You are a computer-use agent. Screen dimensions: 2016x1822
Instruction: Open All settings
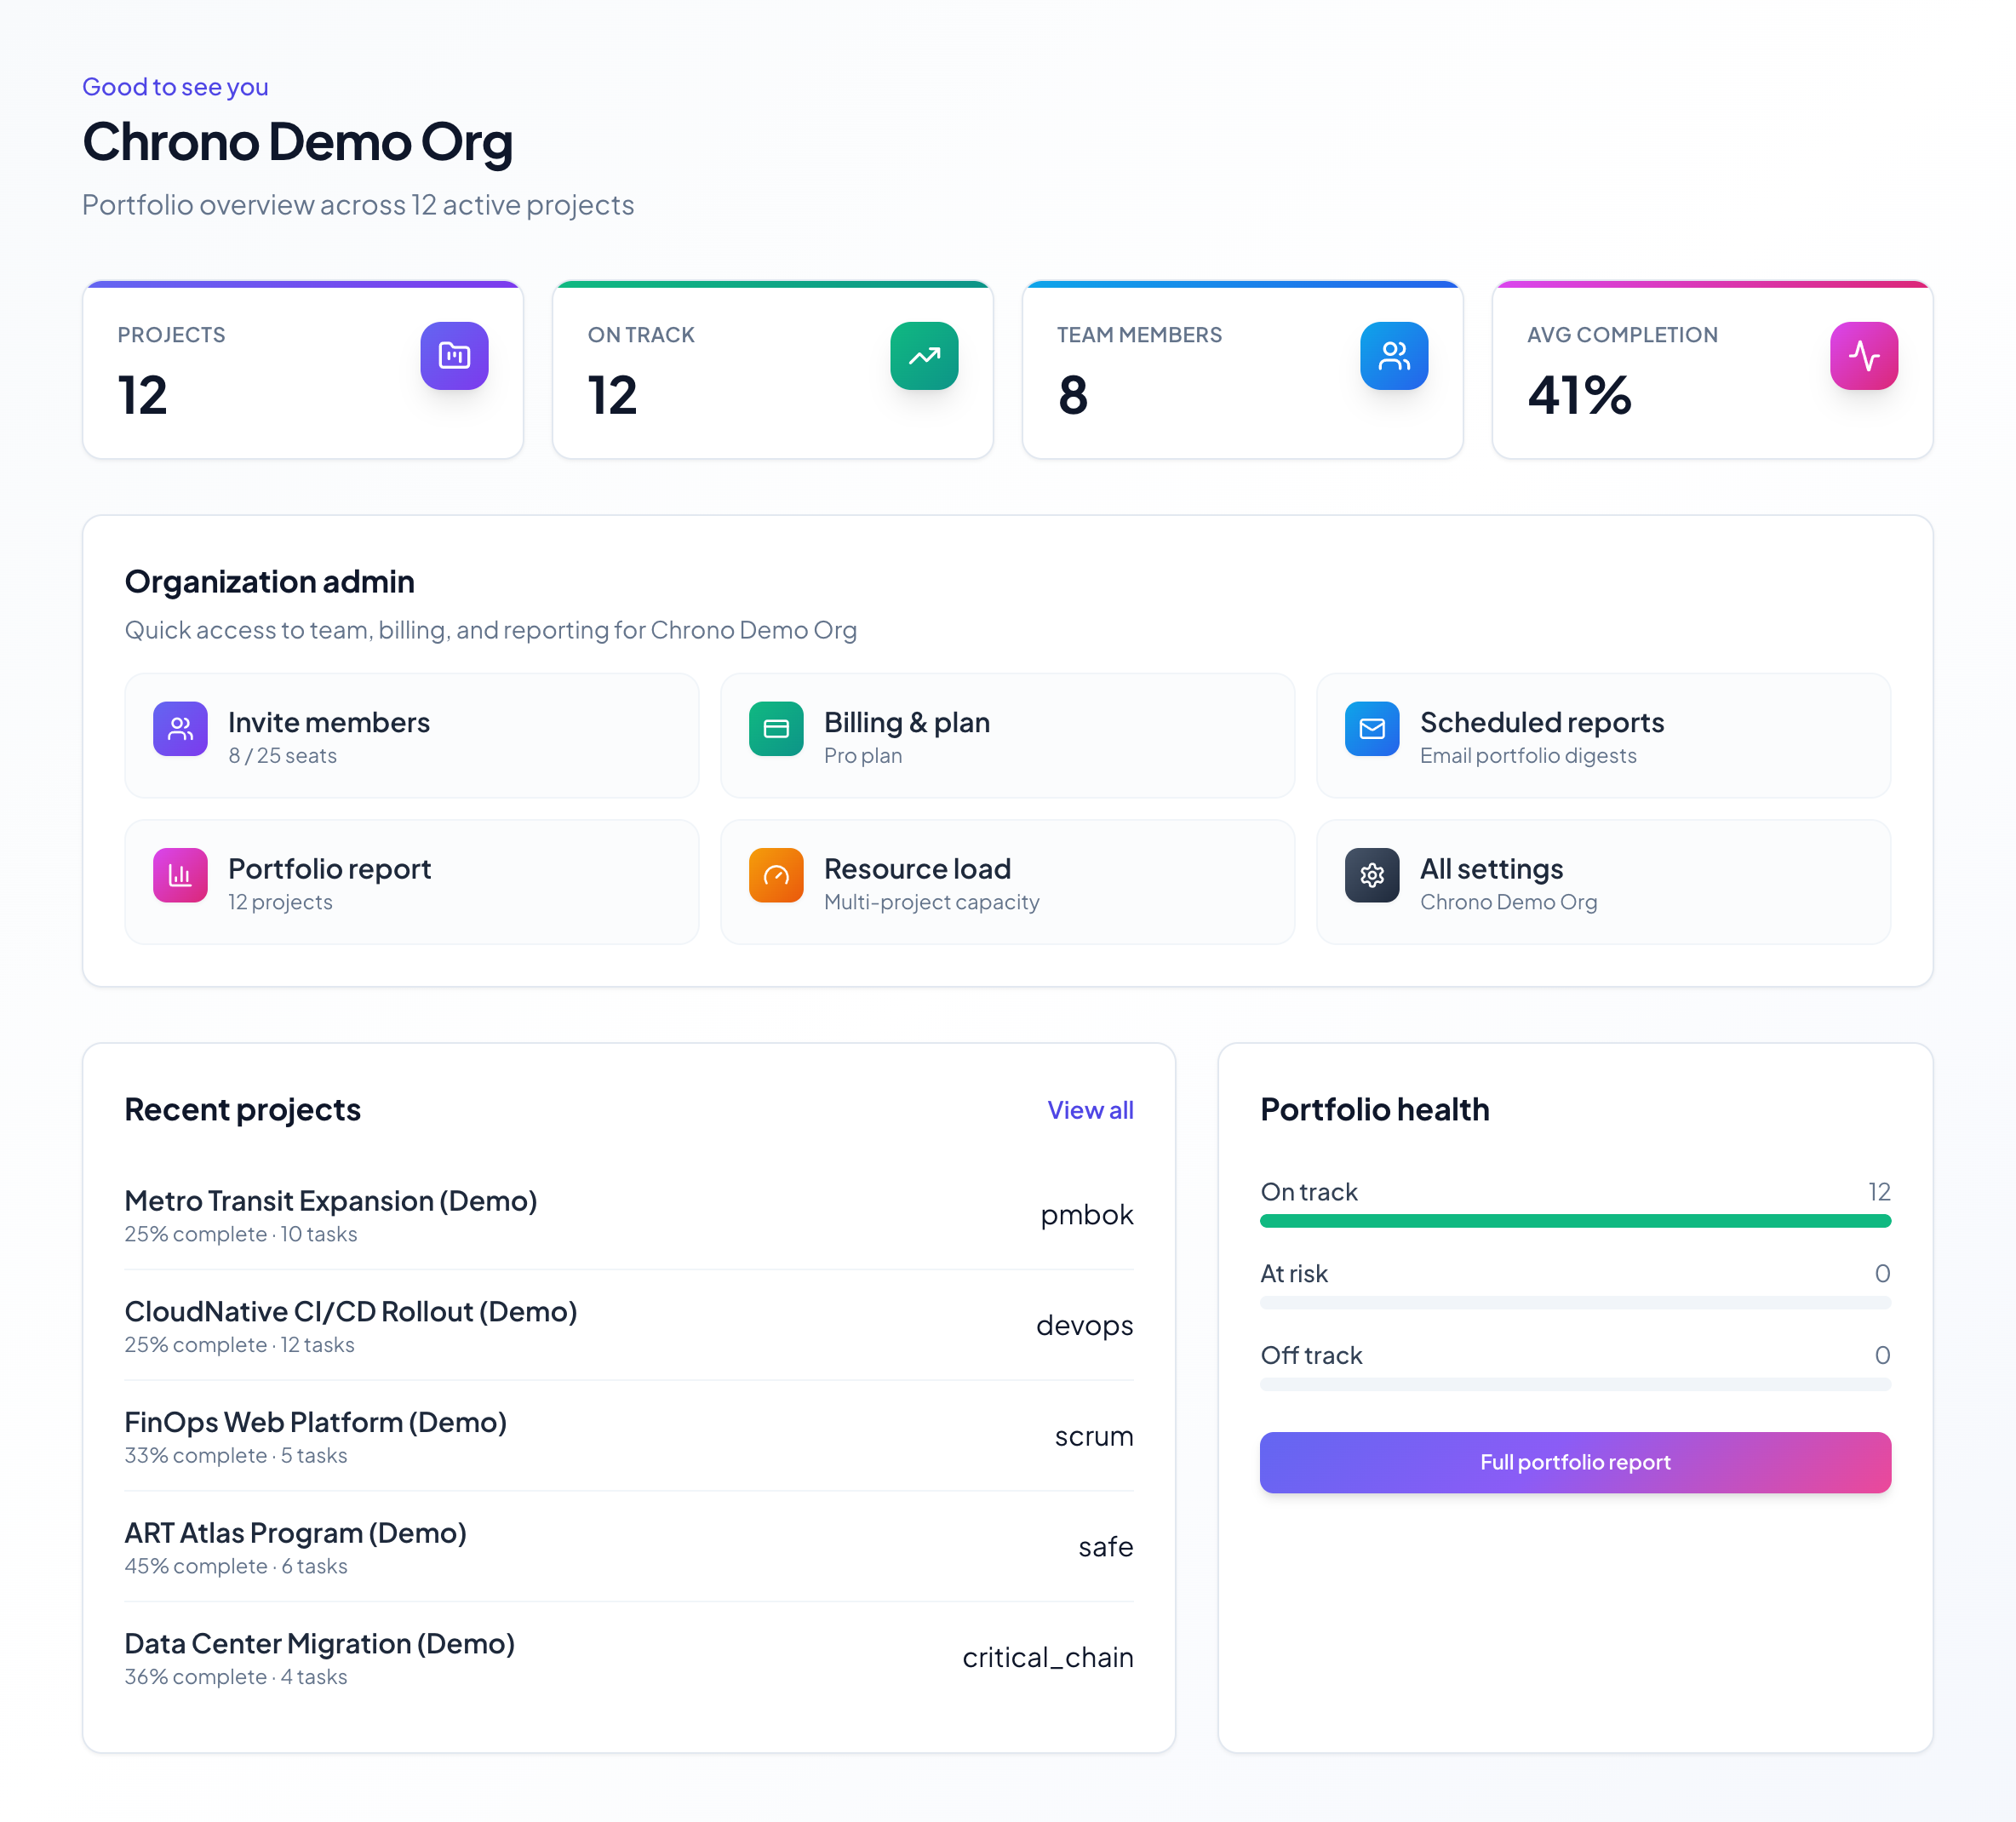1603,882
